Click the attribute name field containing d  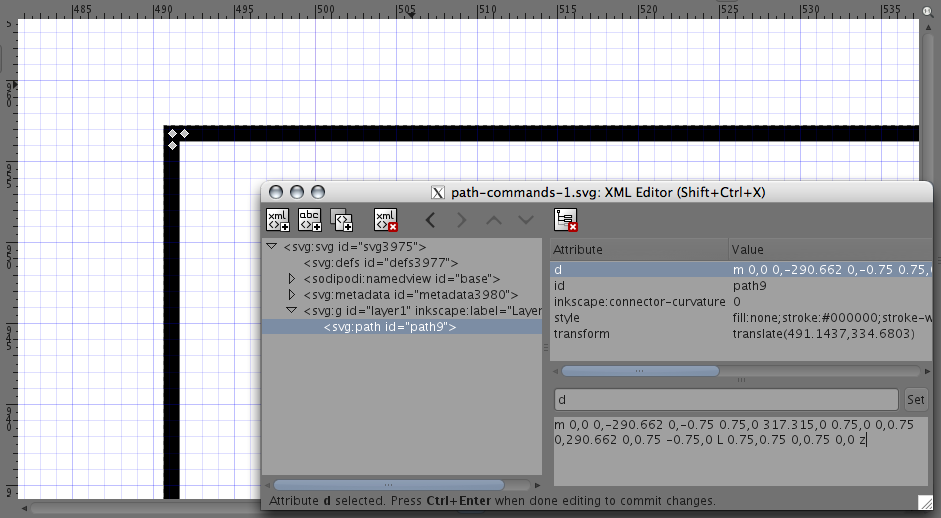[726, 400]
